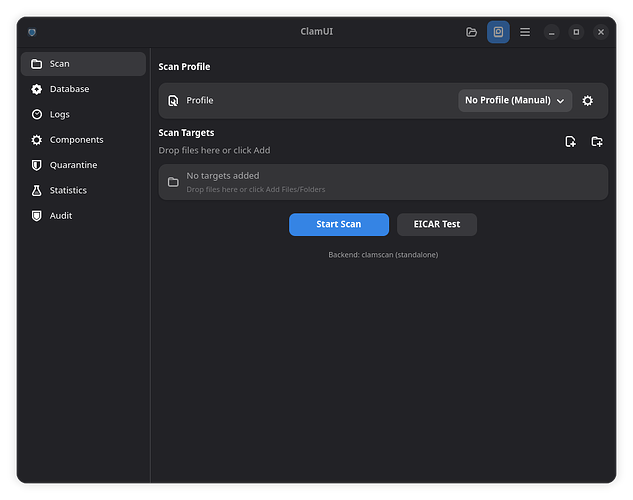Open the Scan view in the sidebar
The width and height of the screenshot is (633, 500).
(x=83, y=64)
